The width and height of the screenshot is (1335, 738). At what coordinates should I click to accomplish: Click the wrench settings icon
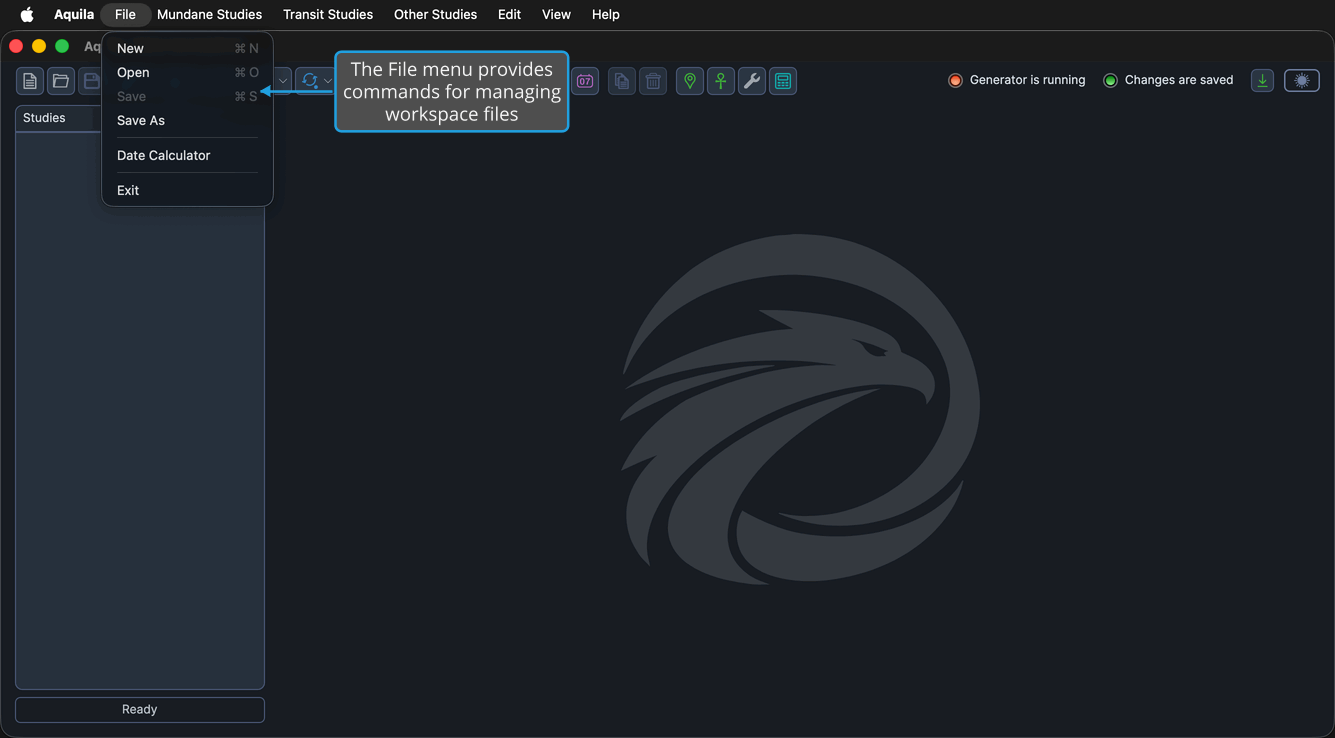752,81
